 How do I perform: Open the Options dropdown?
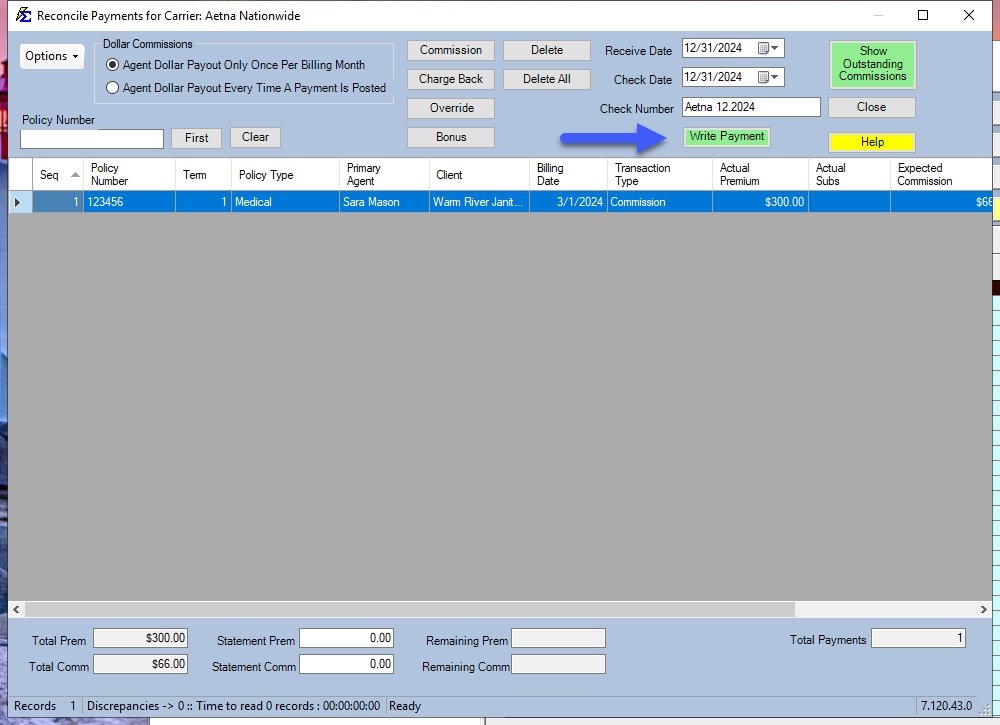pos(51,56)
